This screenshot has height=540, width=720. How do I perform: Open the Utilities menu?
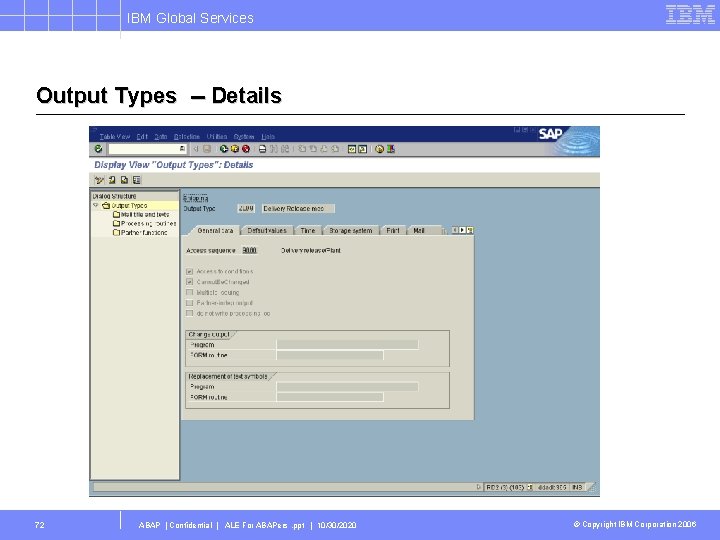click(x=217, y=136)
